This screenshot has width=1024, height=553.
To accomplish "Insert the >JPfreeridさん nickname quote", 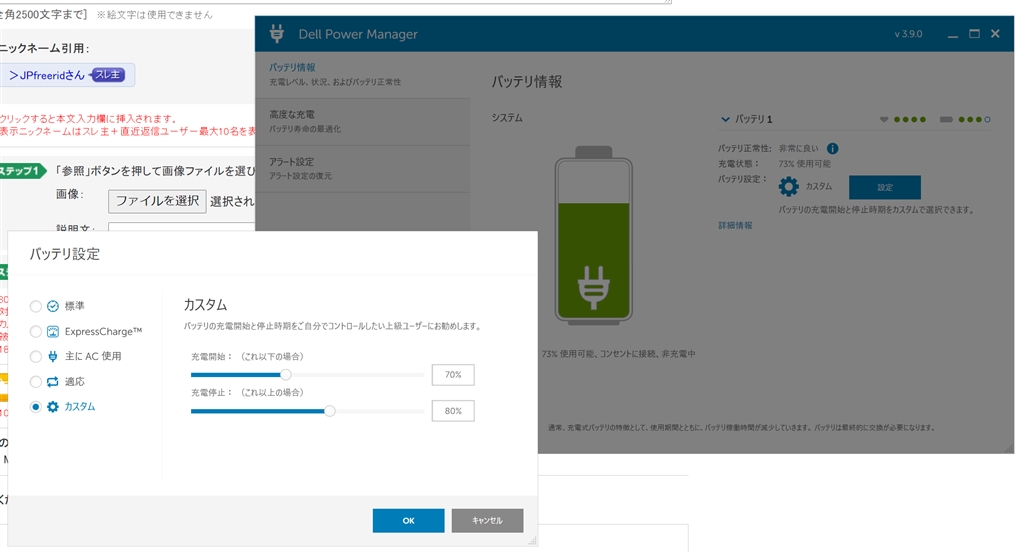I will tap(46, 75).
